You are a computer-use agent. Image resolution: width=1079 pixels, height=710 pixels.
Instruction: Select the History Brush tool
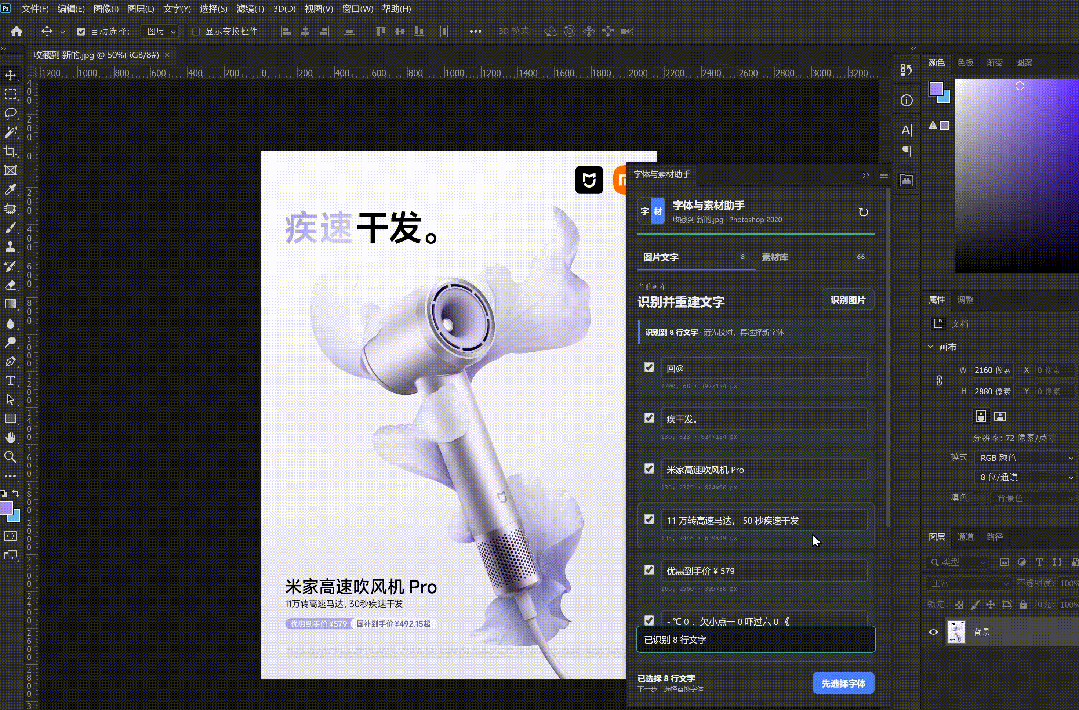pos(10,266)
